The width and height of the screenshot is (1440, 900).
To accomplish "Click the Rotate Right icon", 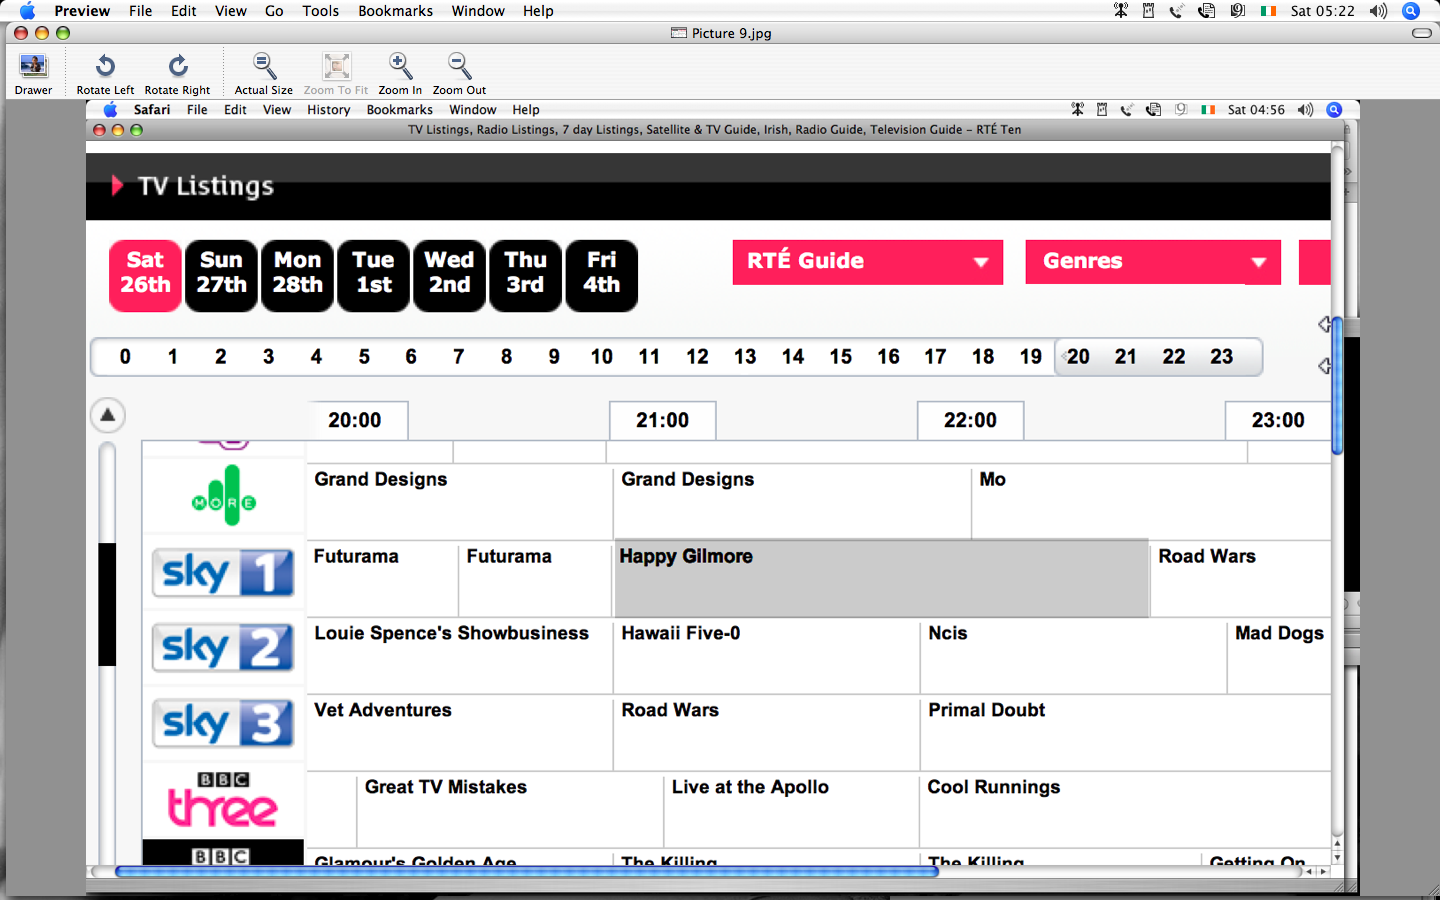I will tap(177, 67).
